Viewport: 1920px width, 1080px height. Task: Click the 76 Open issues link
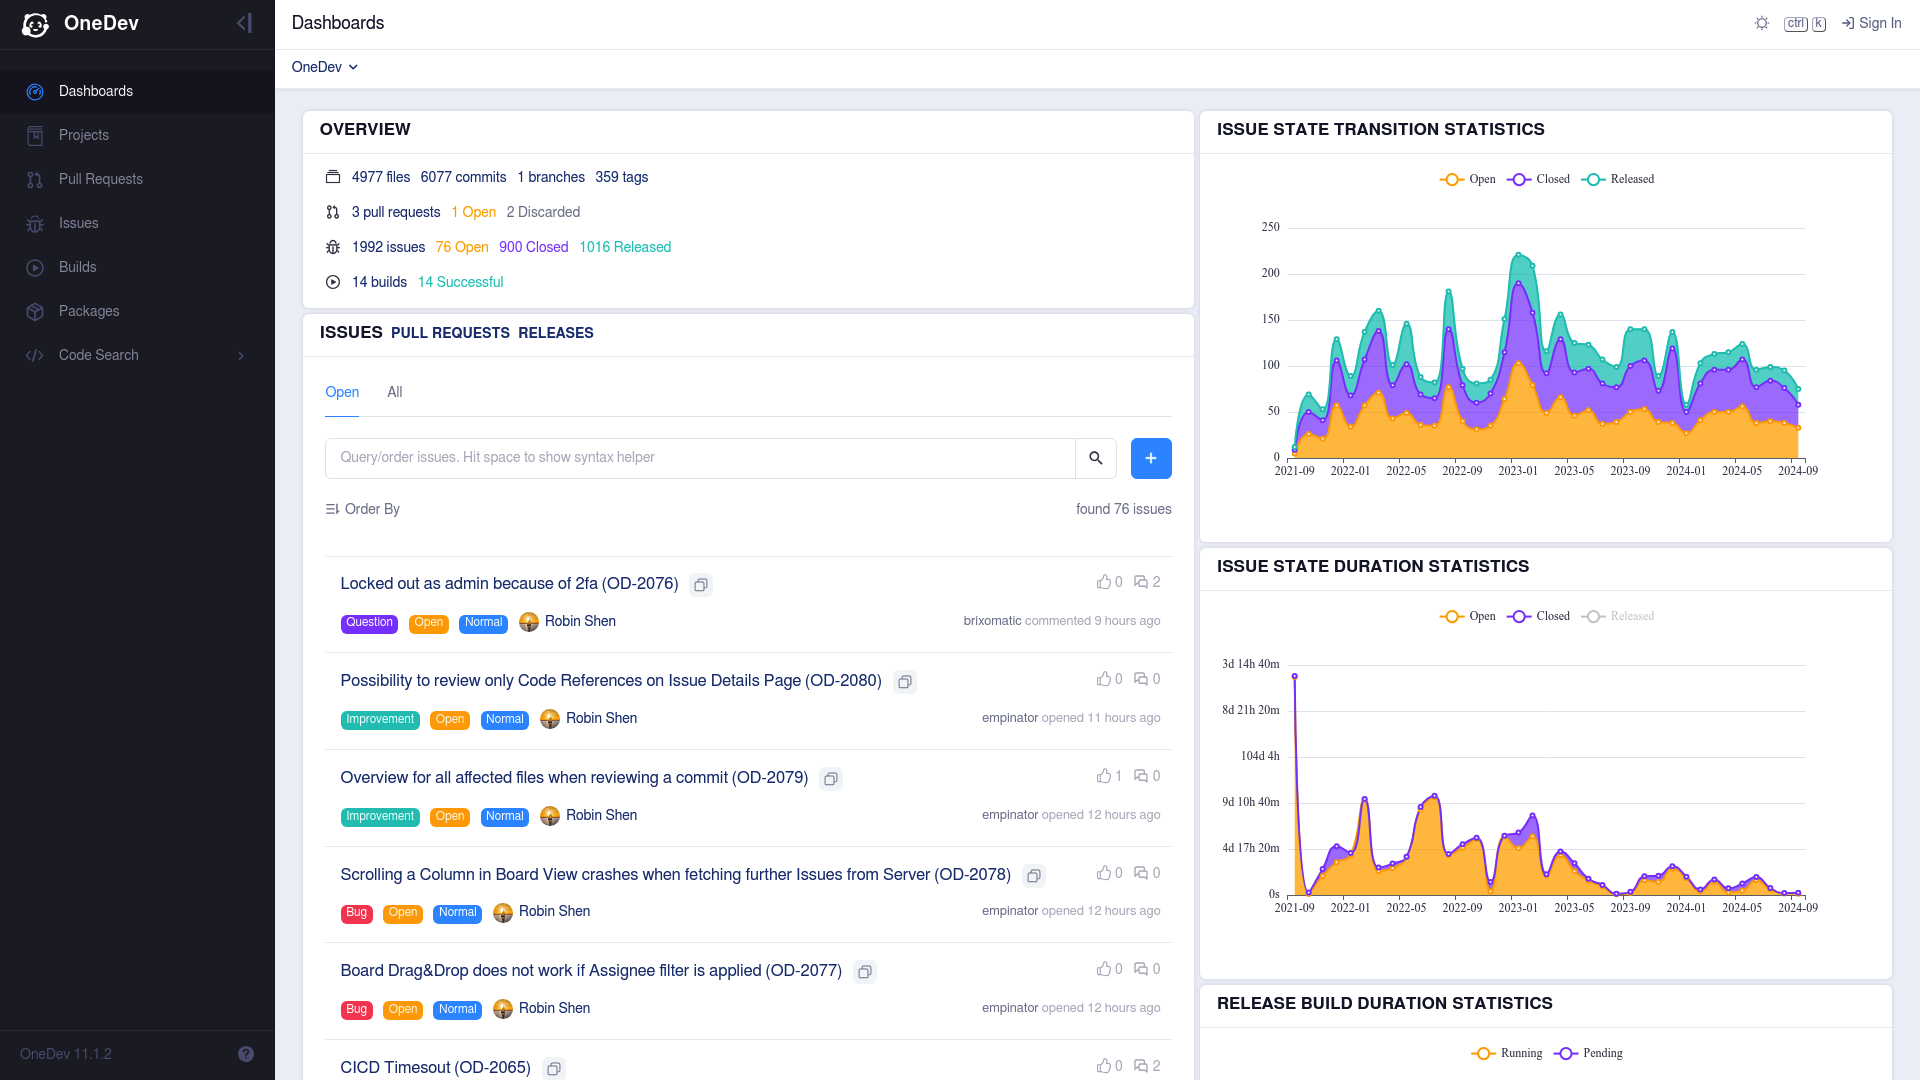(x=462, y=247)
